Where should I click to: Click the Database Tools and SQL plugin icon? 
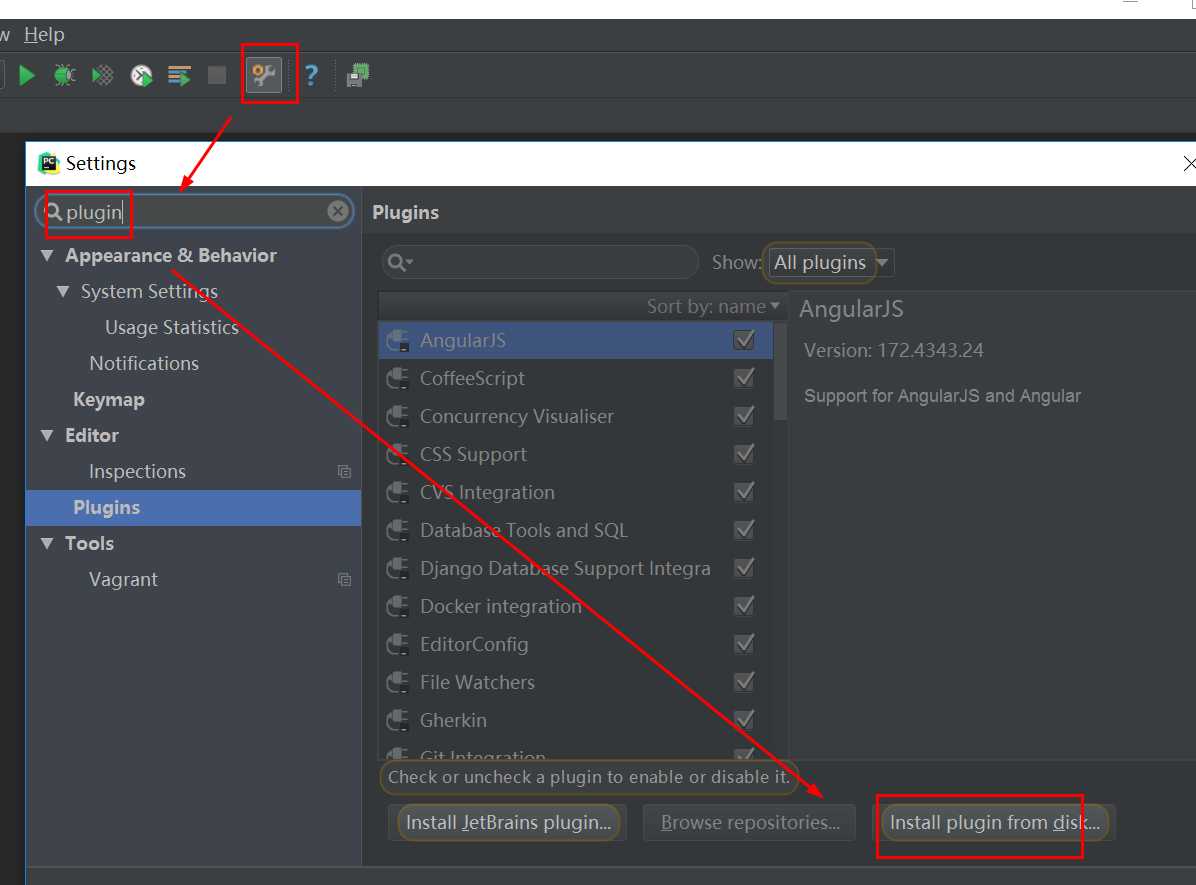pyautogui.click(x=397, y=530)
